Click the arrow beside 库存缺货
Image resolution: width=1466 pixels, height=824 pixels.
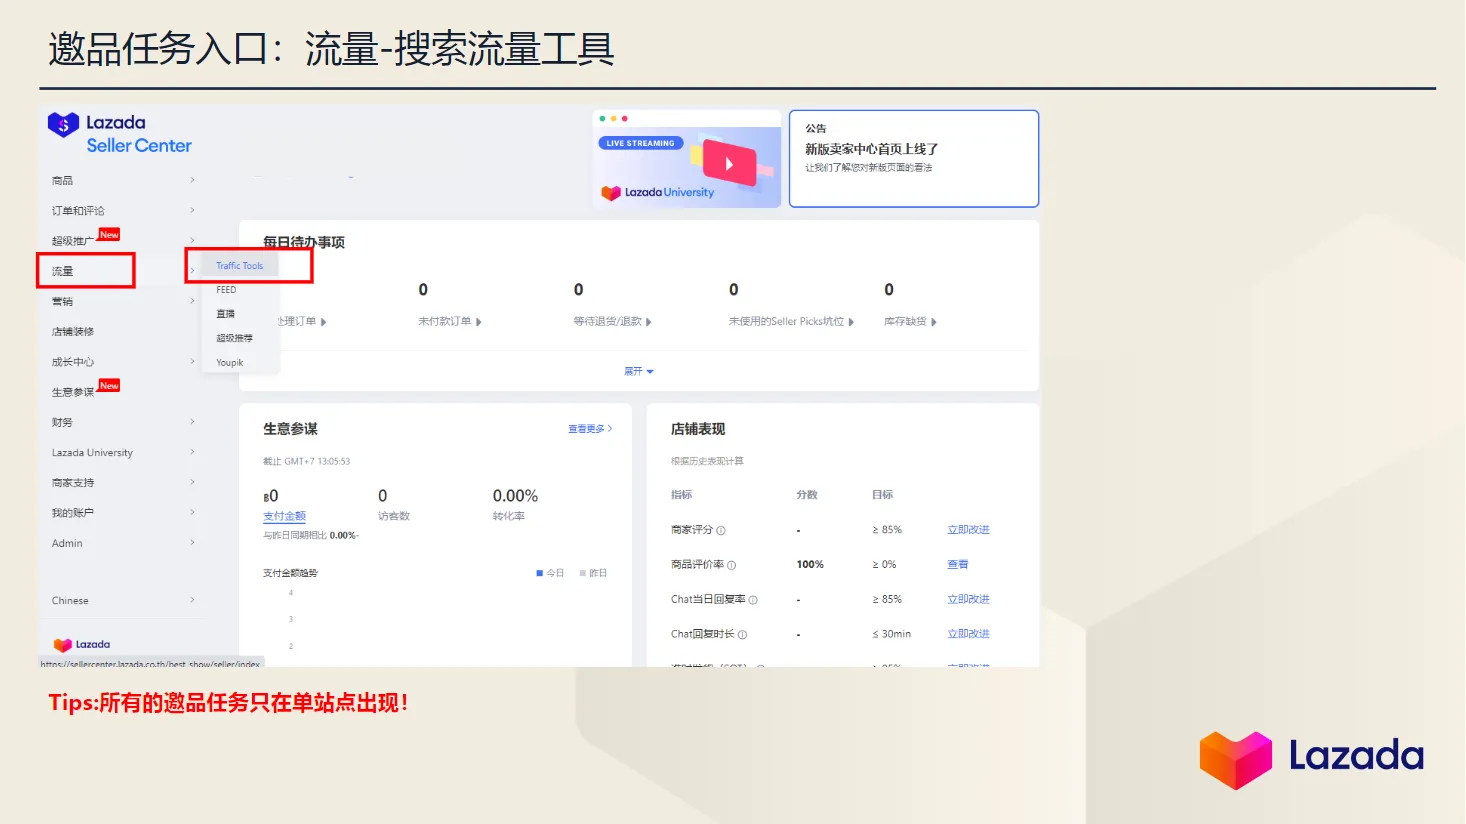pyautogui.click(x=932, y=321)
